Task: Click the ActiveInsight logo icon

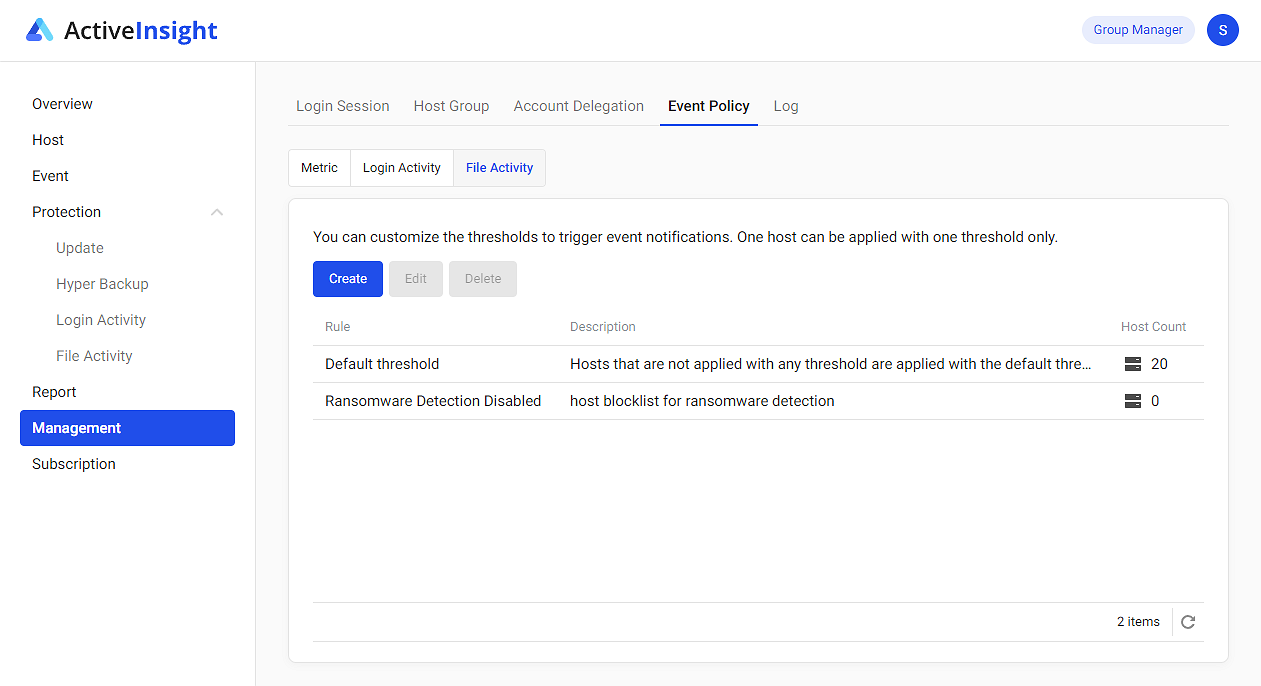Action: pyautogui.click(x=40, y=30)
